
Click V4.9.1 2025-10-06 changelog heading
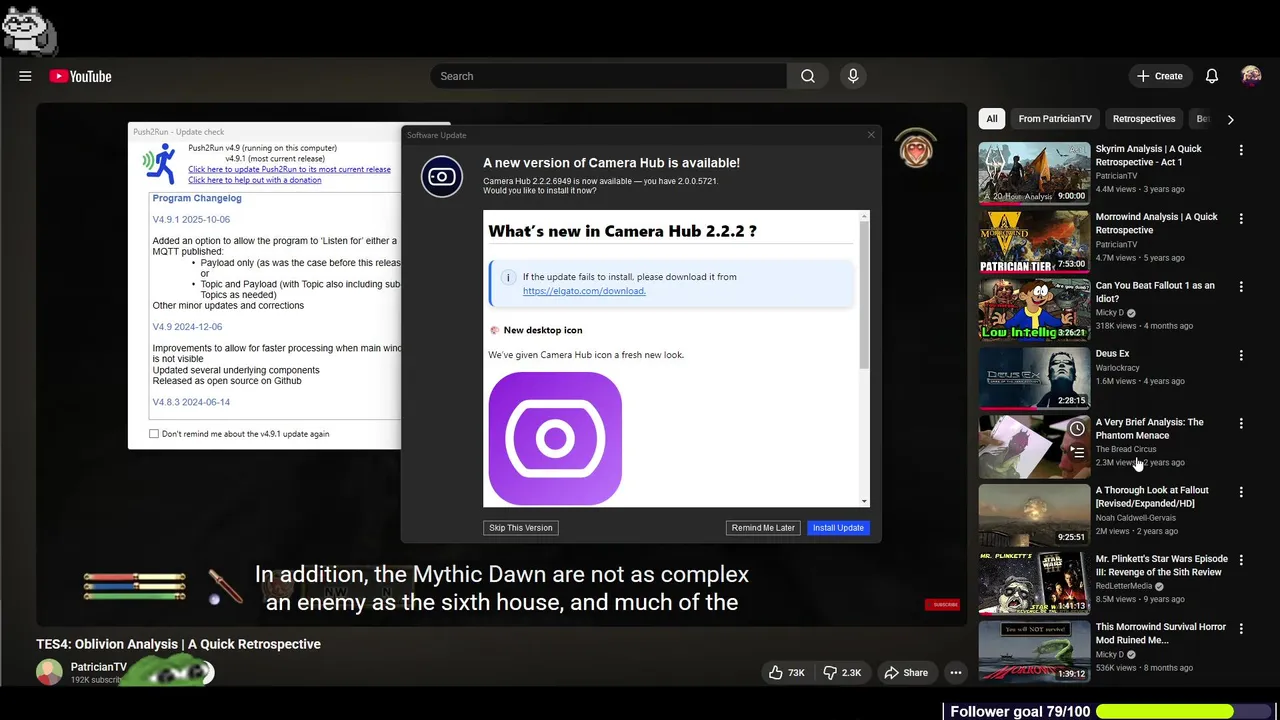pyautogui.click(x=191, y=219)
